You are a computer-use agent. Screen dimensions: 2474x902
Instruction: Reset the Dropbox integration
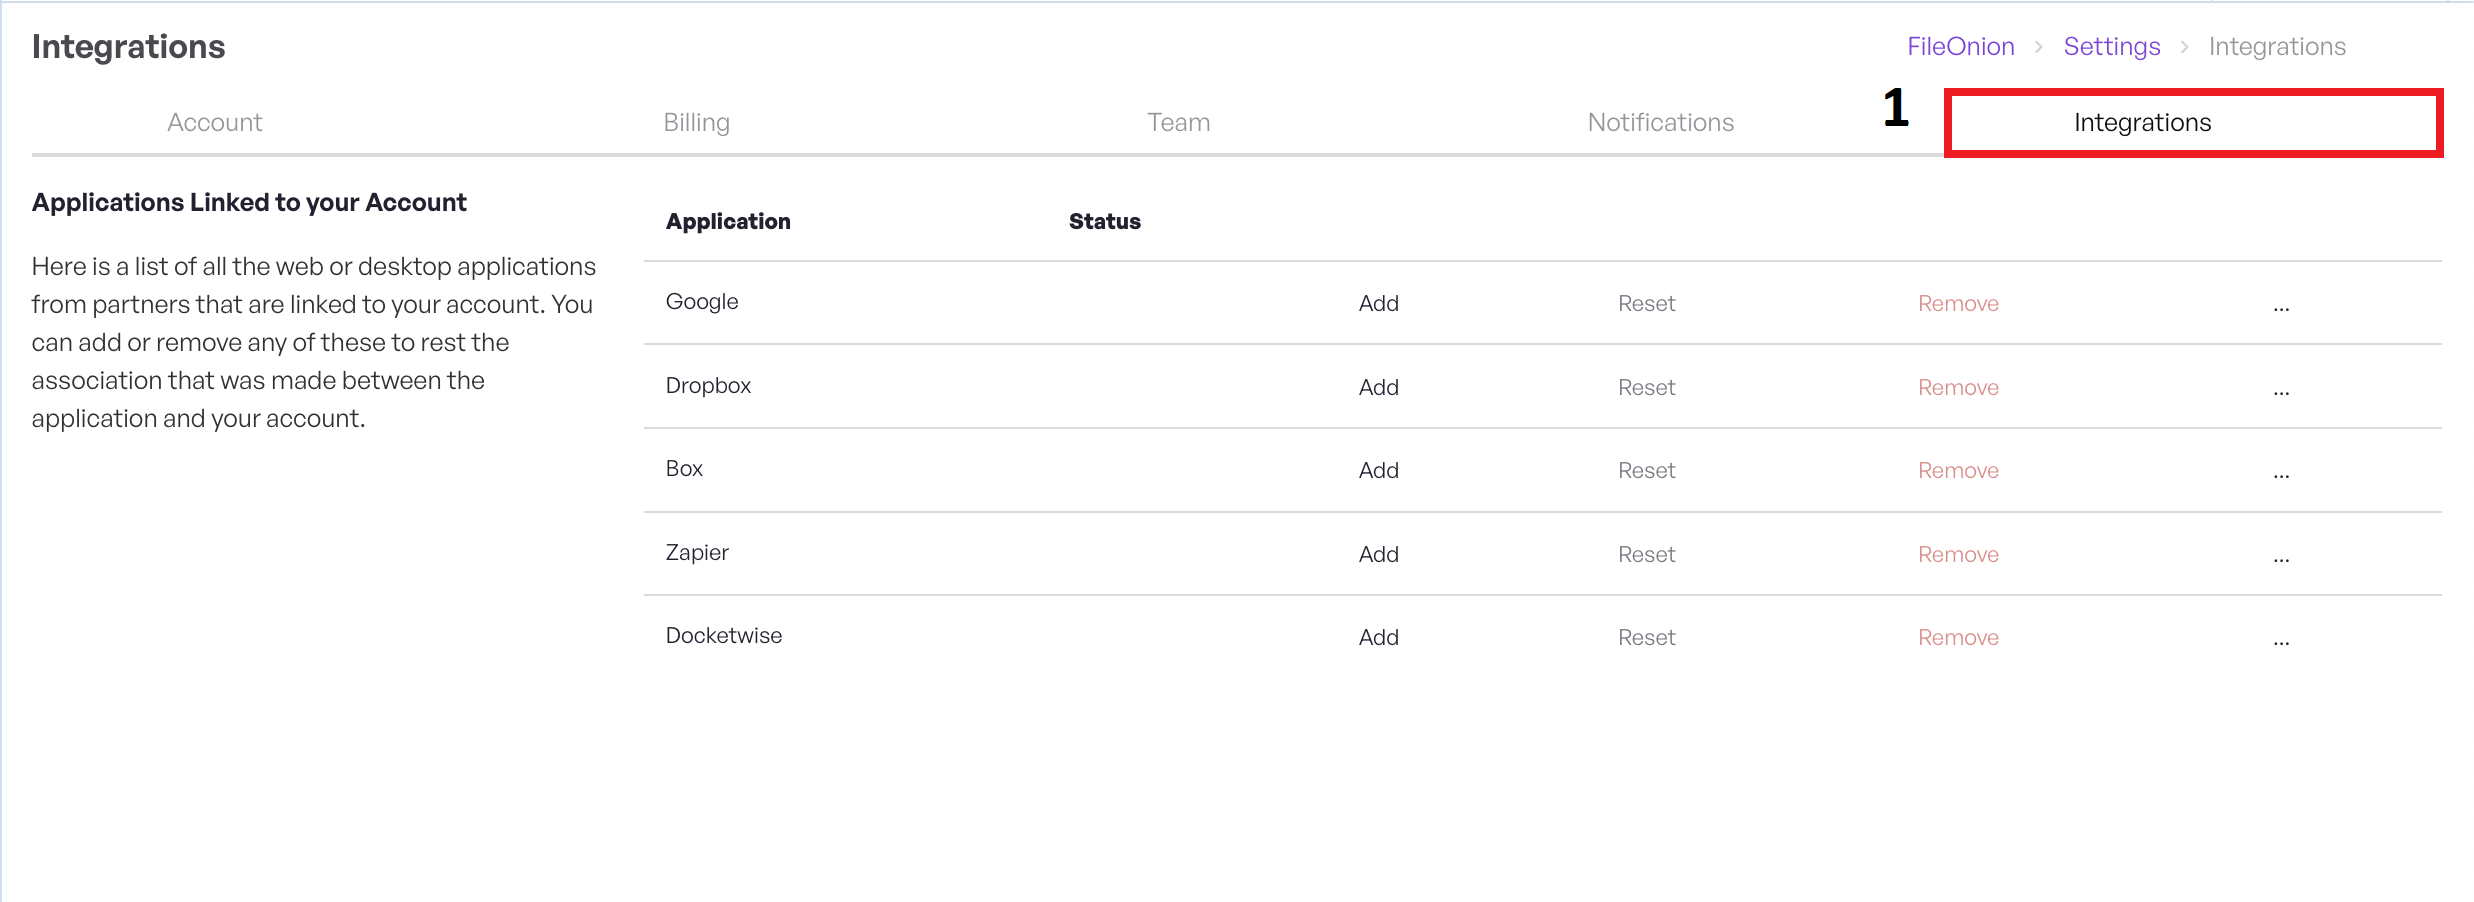coord(1646,388)
